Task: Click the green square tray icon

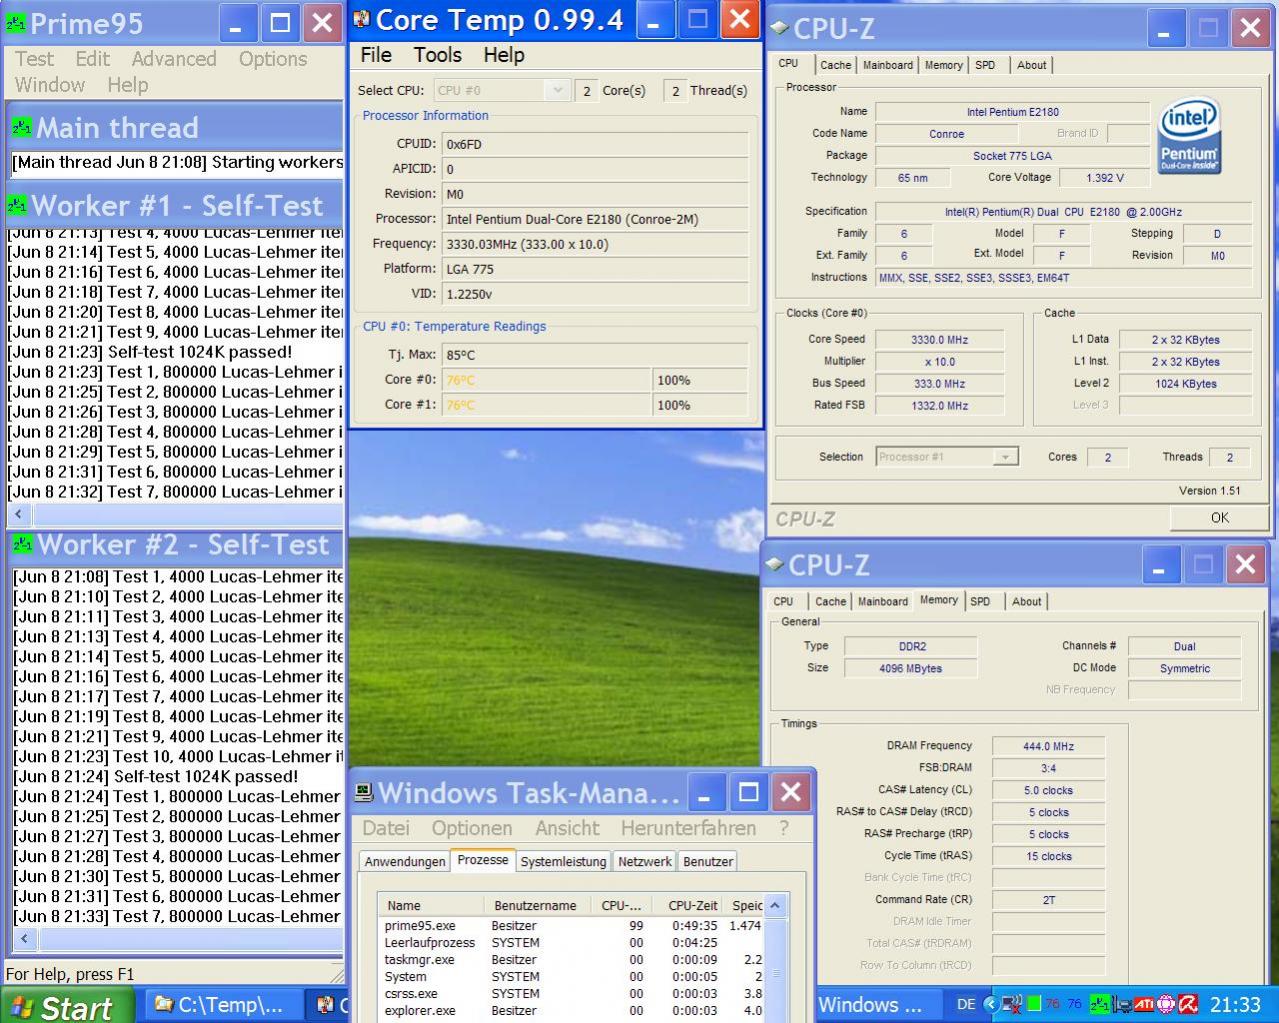Action: pos(1034,1003)
